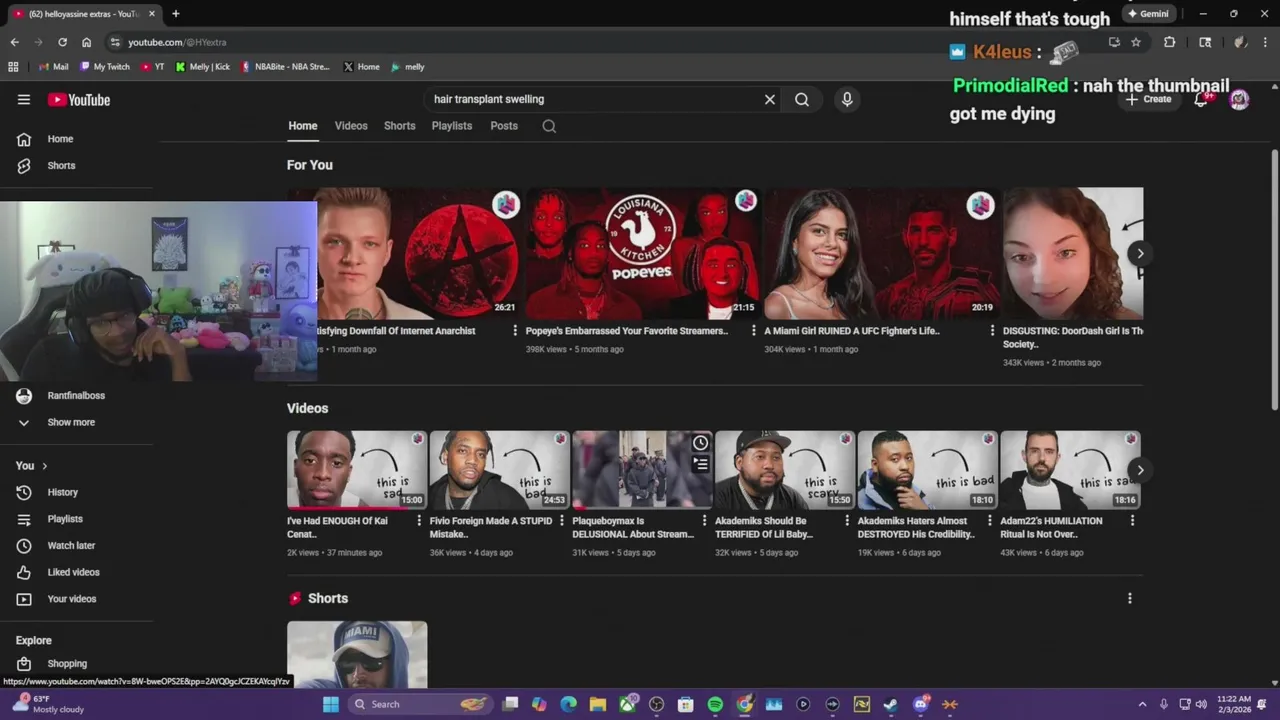Screen dimensions: 1280x720
Task: Reload the page in the browser
Action: point(62,42)
